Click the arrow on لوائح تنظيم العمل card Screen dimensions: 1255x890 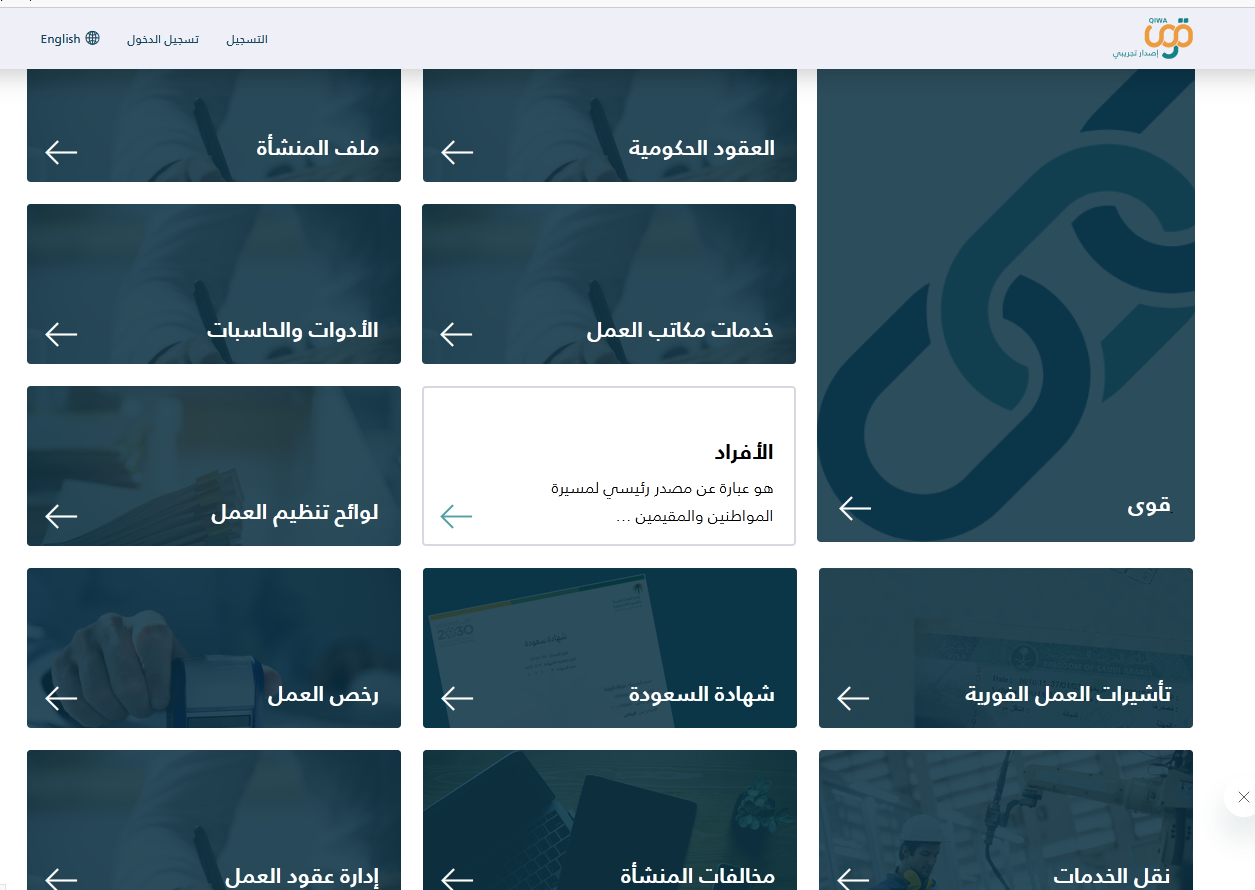[x=61, y=516]
